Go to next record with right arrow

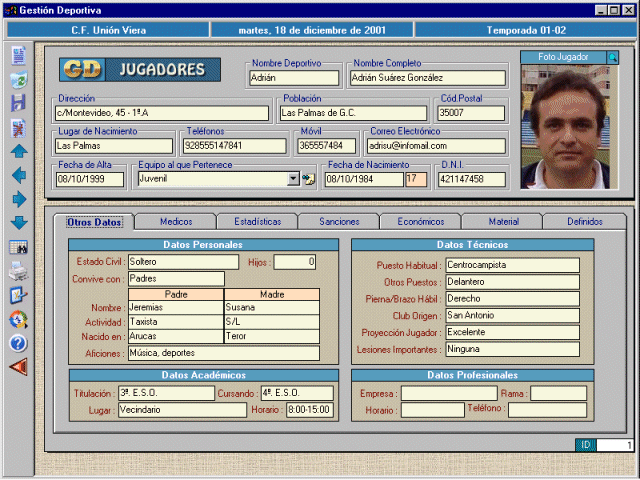(x=19, y=200)
